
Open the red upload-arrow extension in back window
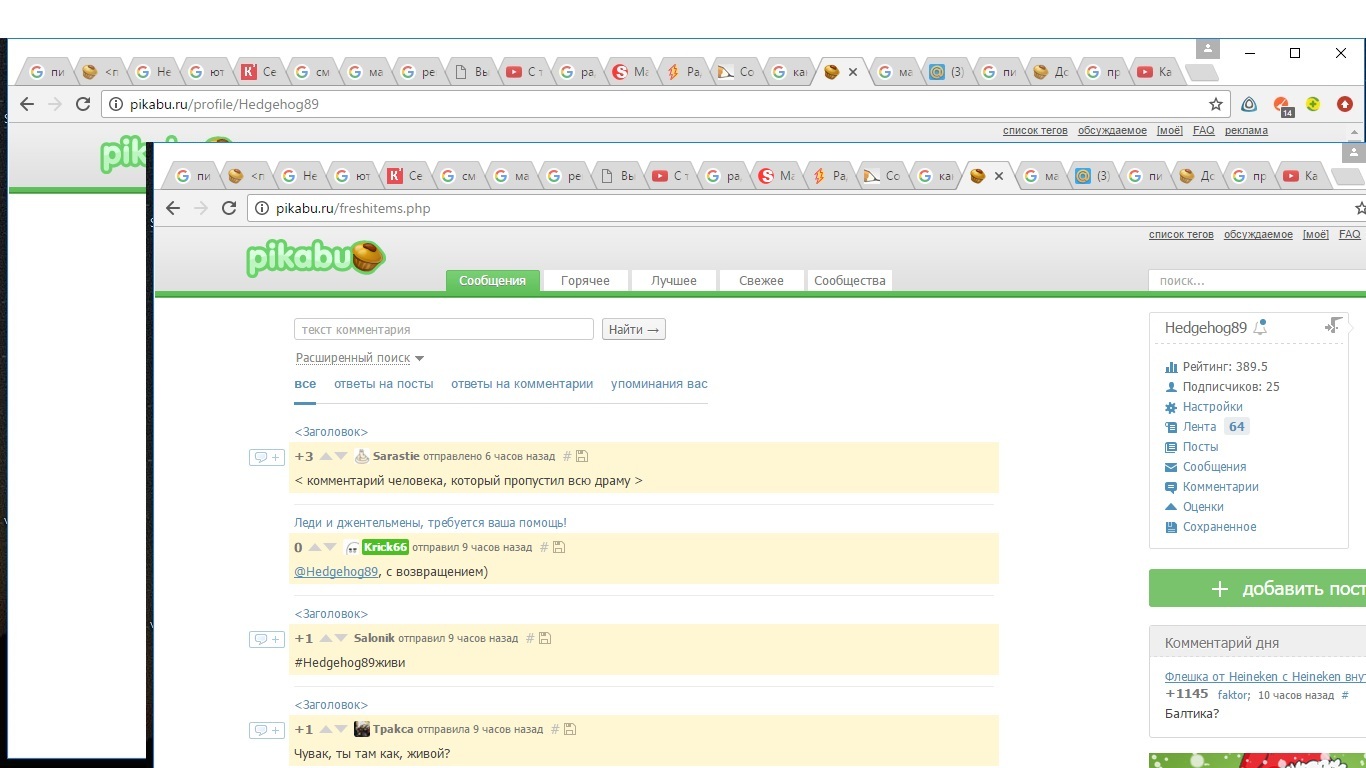(x=1345, y=104)
